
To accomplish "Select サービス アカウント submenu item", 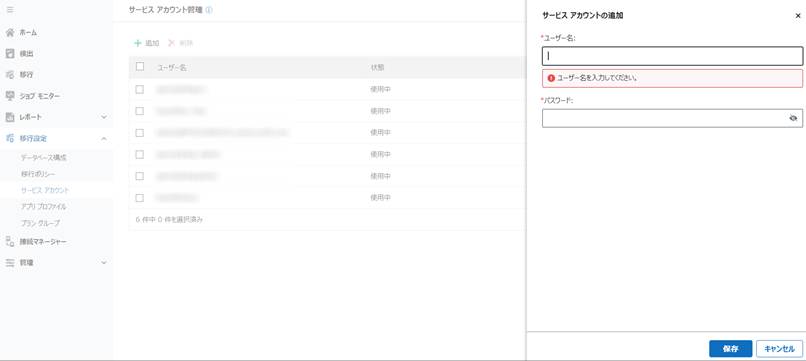I will click(x=45, y=190).
